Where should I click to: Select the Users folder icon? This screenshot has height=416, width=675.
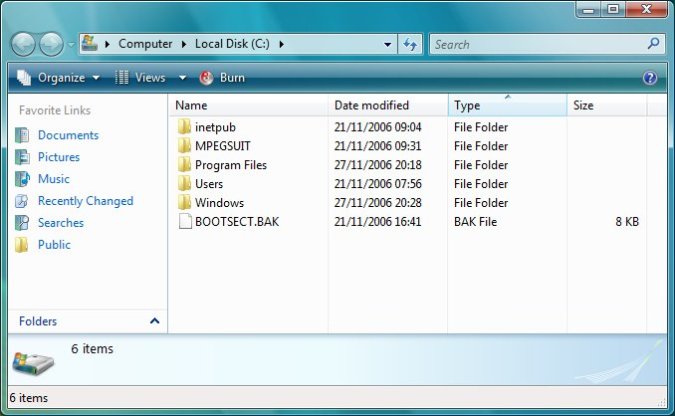[x=184, y=184]
